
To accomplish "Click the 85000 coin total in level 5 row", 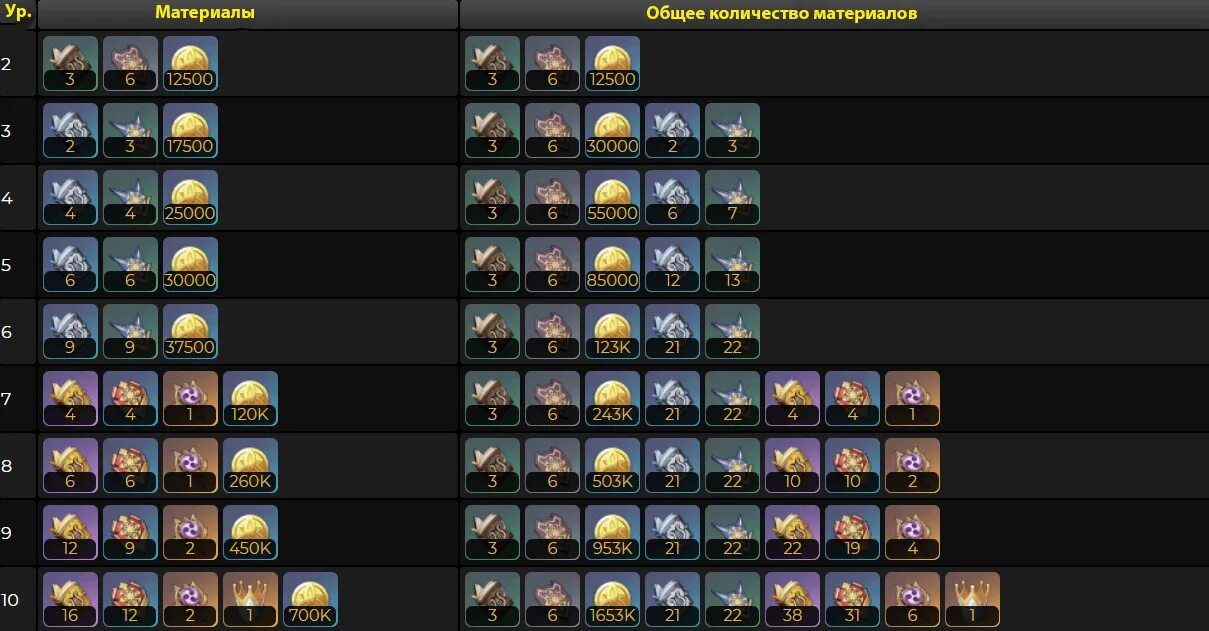I will [612, 264].
